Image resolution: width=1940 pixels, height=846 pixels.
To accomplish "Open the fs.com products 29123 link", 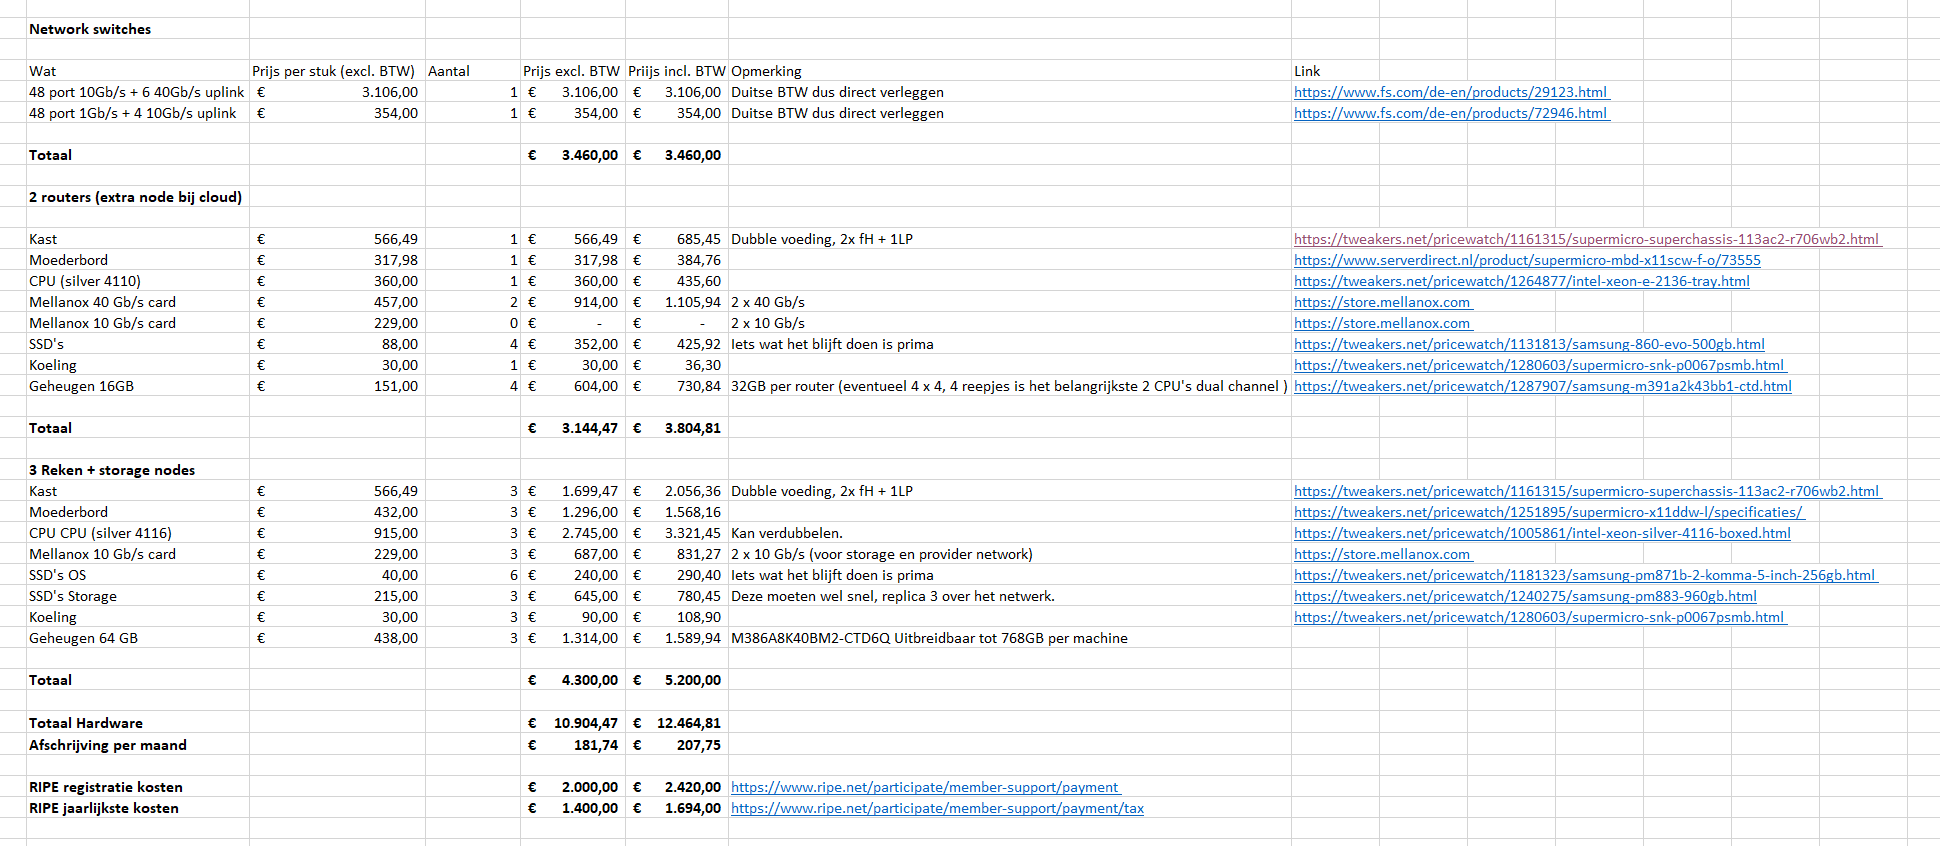I will [x=1450, y=92].
